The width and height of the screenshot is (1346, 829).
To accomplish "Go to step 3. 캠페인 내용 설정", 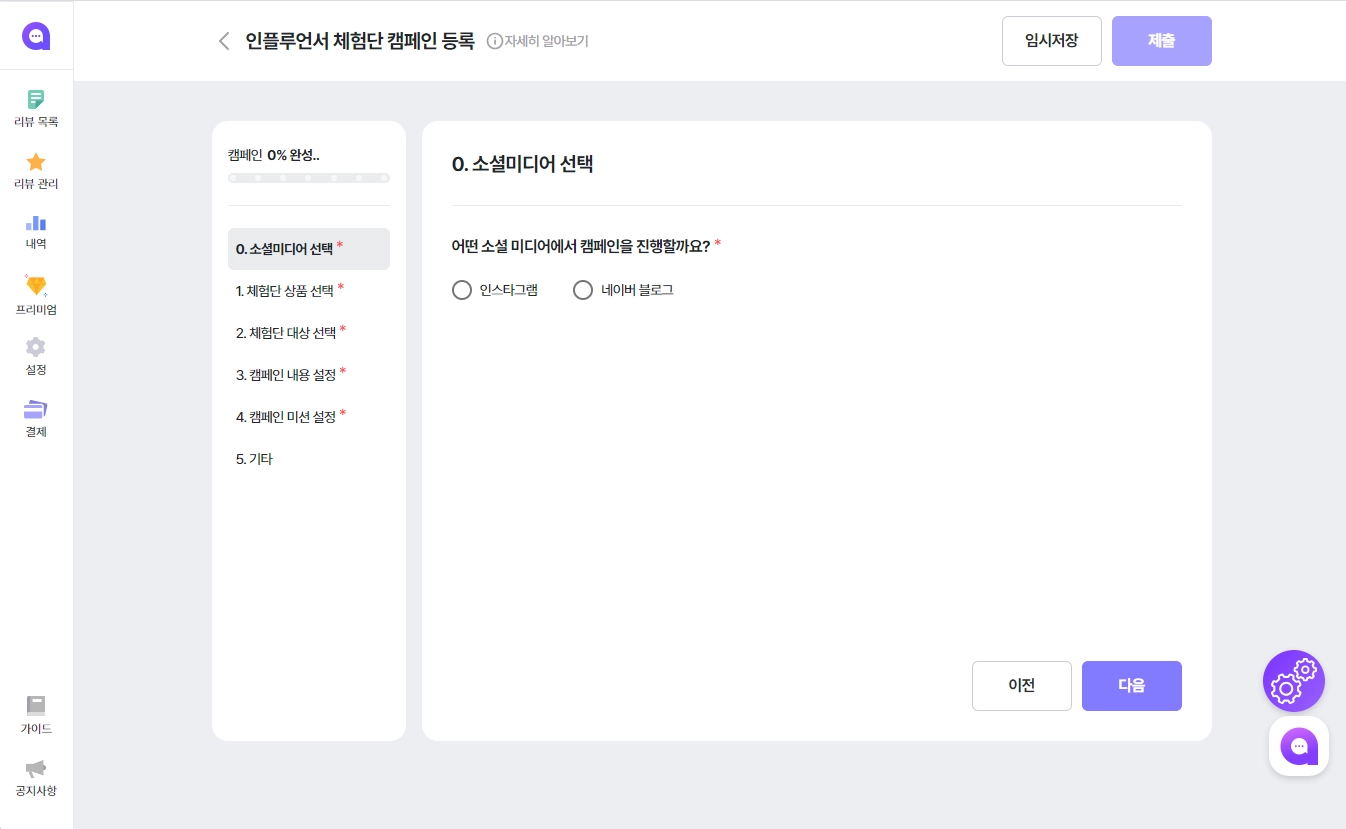I will [x=286, y=375].
